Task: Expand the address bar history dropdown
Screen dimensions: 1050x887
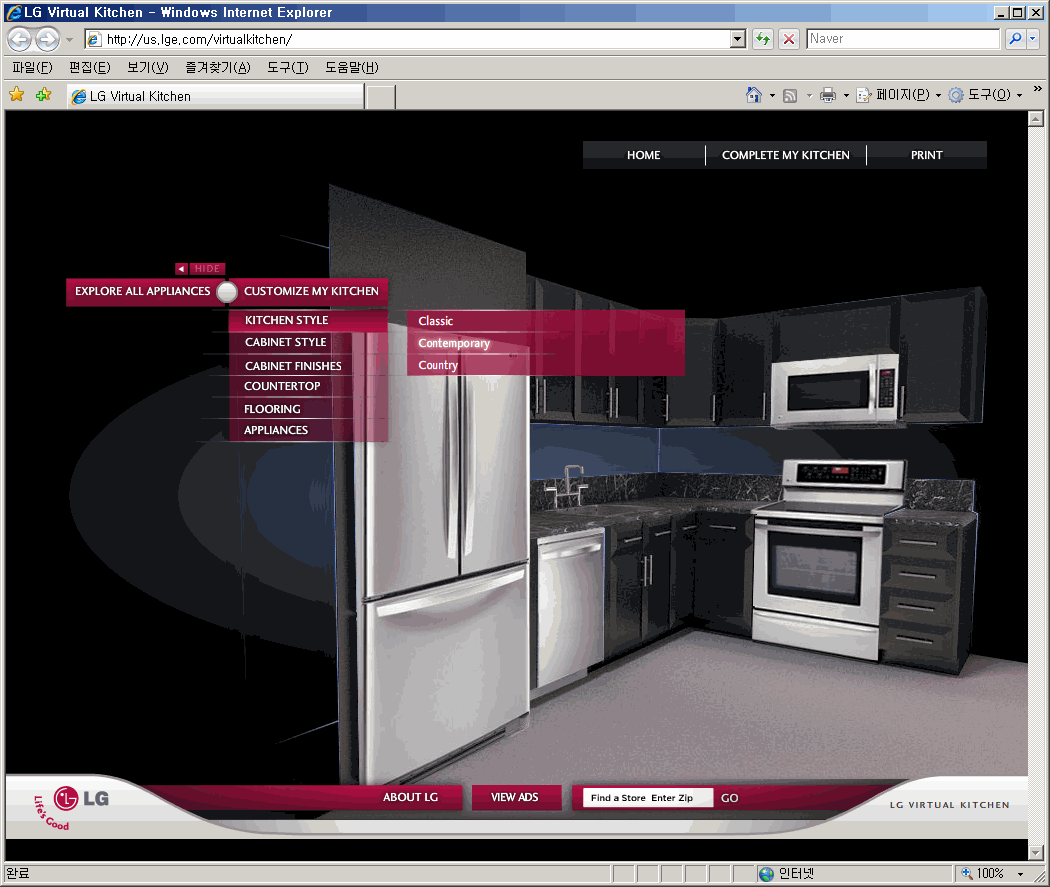Action: pyautogui.click(x=738, y=39)
